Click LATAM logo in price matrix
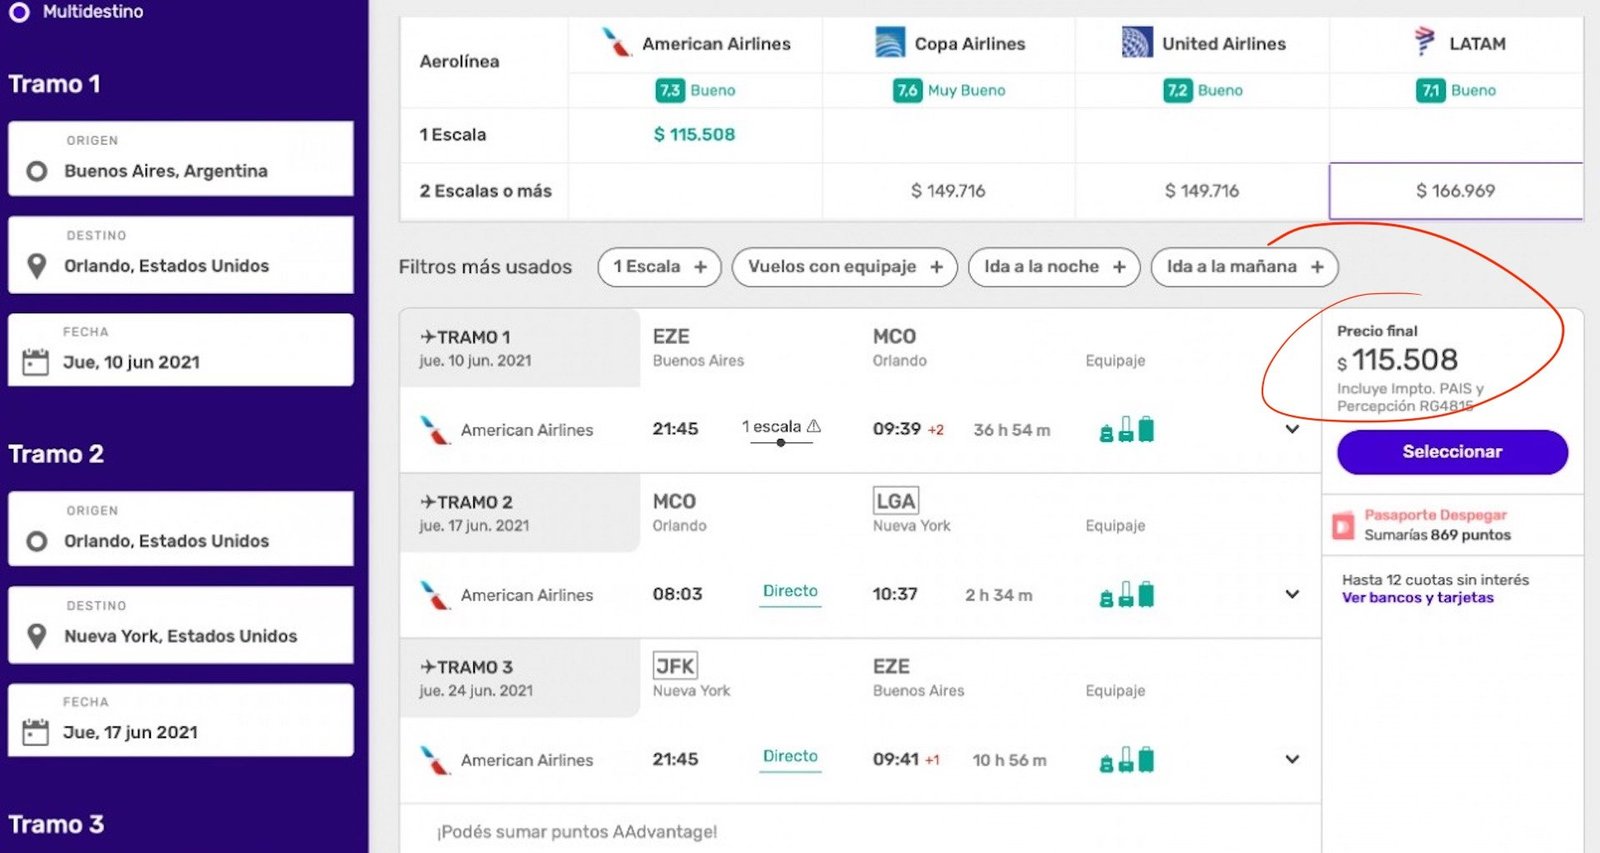Image resolution: width=1600 pixels, height=853 pixels. tap(1425, 42)
